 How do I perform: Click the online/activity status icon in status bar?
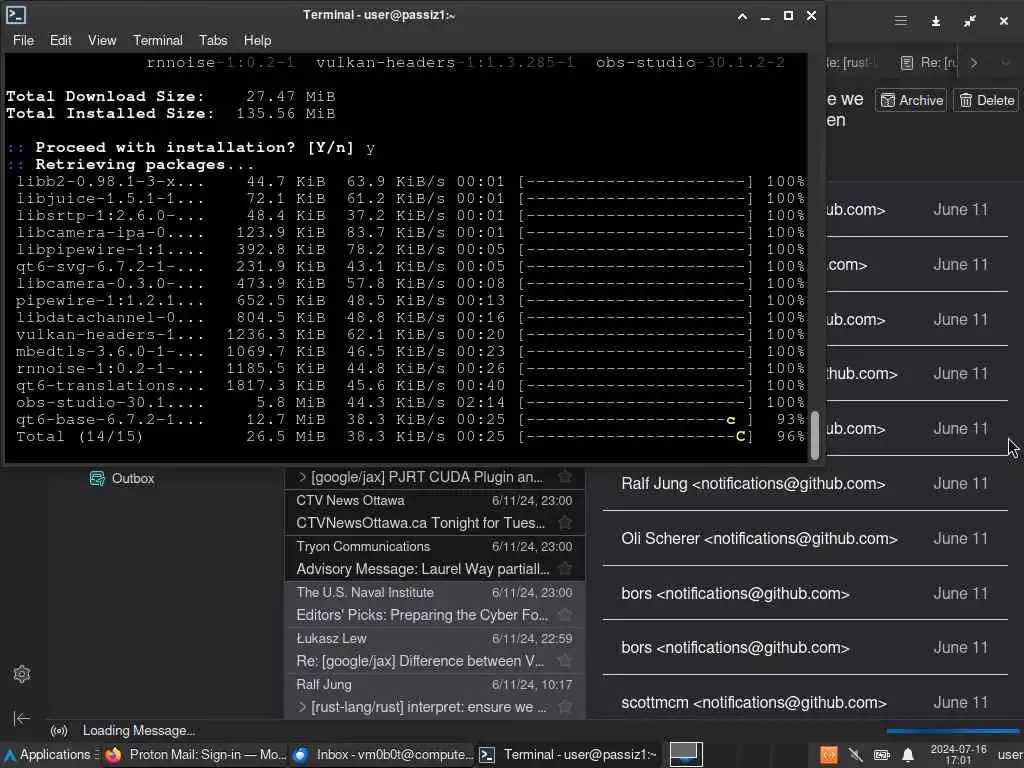pos(59,731)
